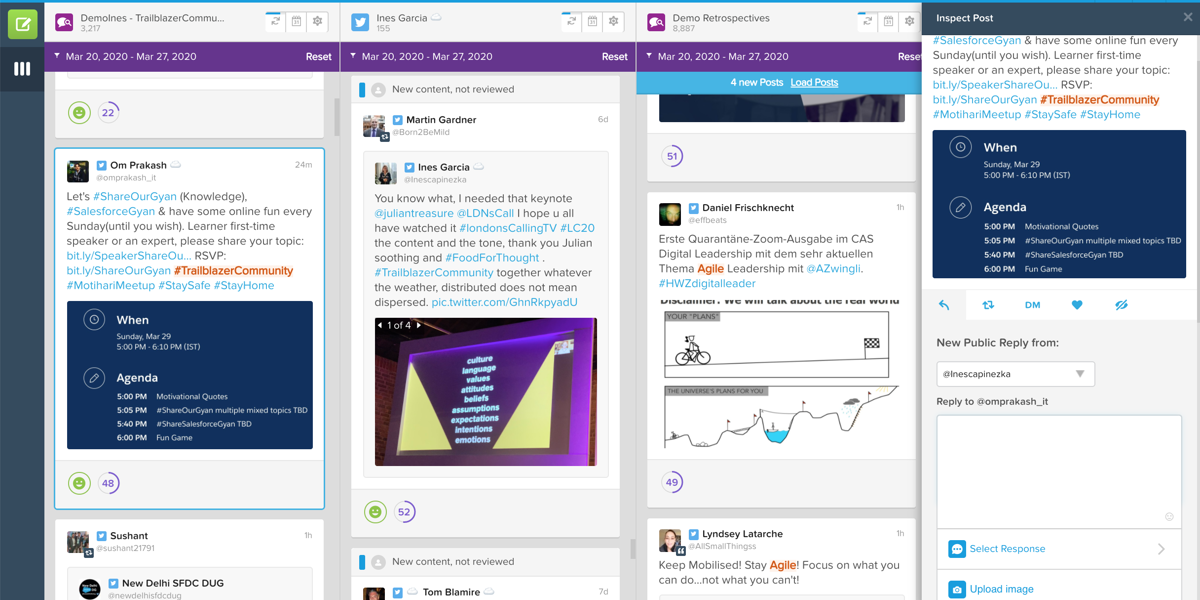The image size is (1200, 600).
Task: Like the post with the heart icon
Action: tap(1077, 305)
